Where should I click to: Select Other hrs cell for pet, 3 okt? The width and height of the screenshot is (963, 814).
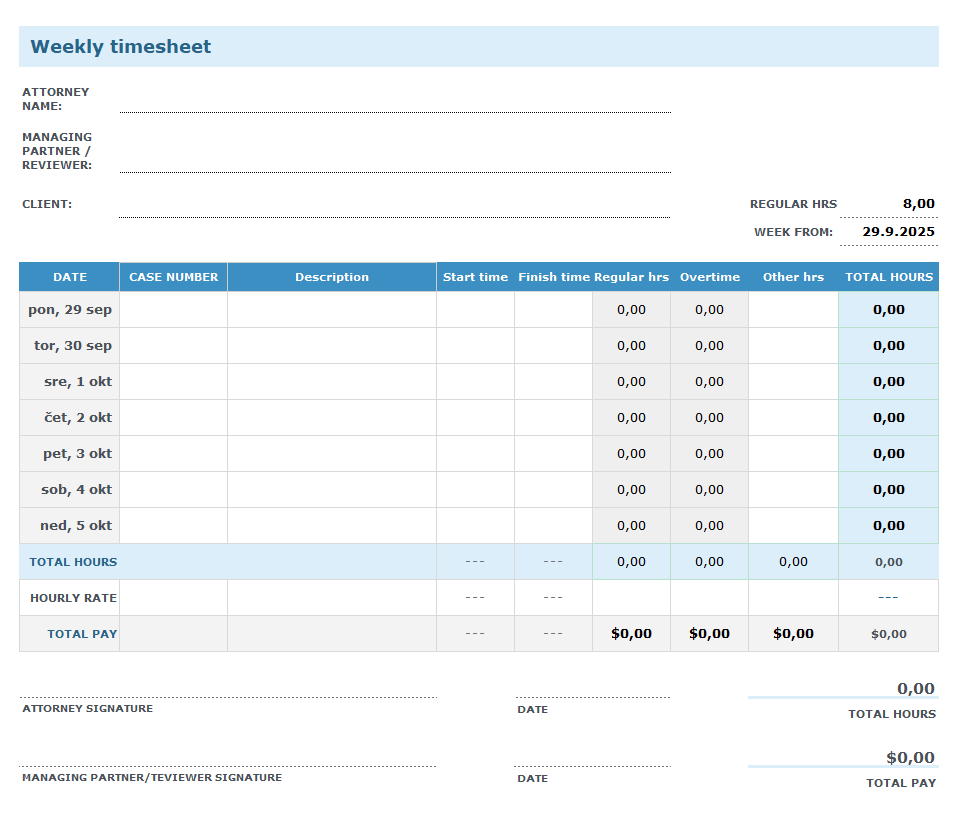(x=793, y=454)
